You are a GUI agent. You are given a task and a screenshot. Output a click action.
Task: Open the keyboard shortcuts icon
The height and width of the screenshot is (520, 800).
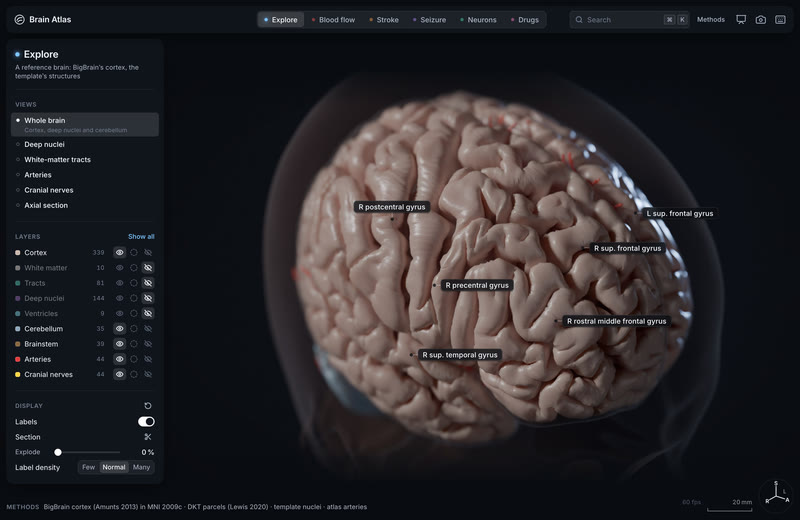pyautogui.click(x=780, y=19)
